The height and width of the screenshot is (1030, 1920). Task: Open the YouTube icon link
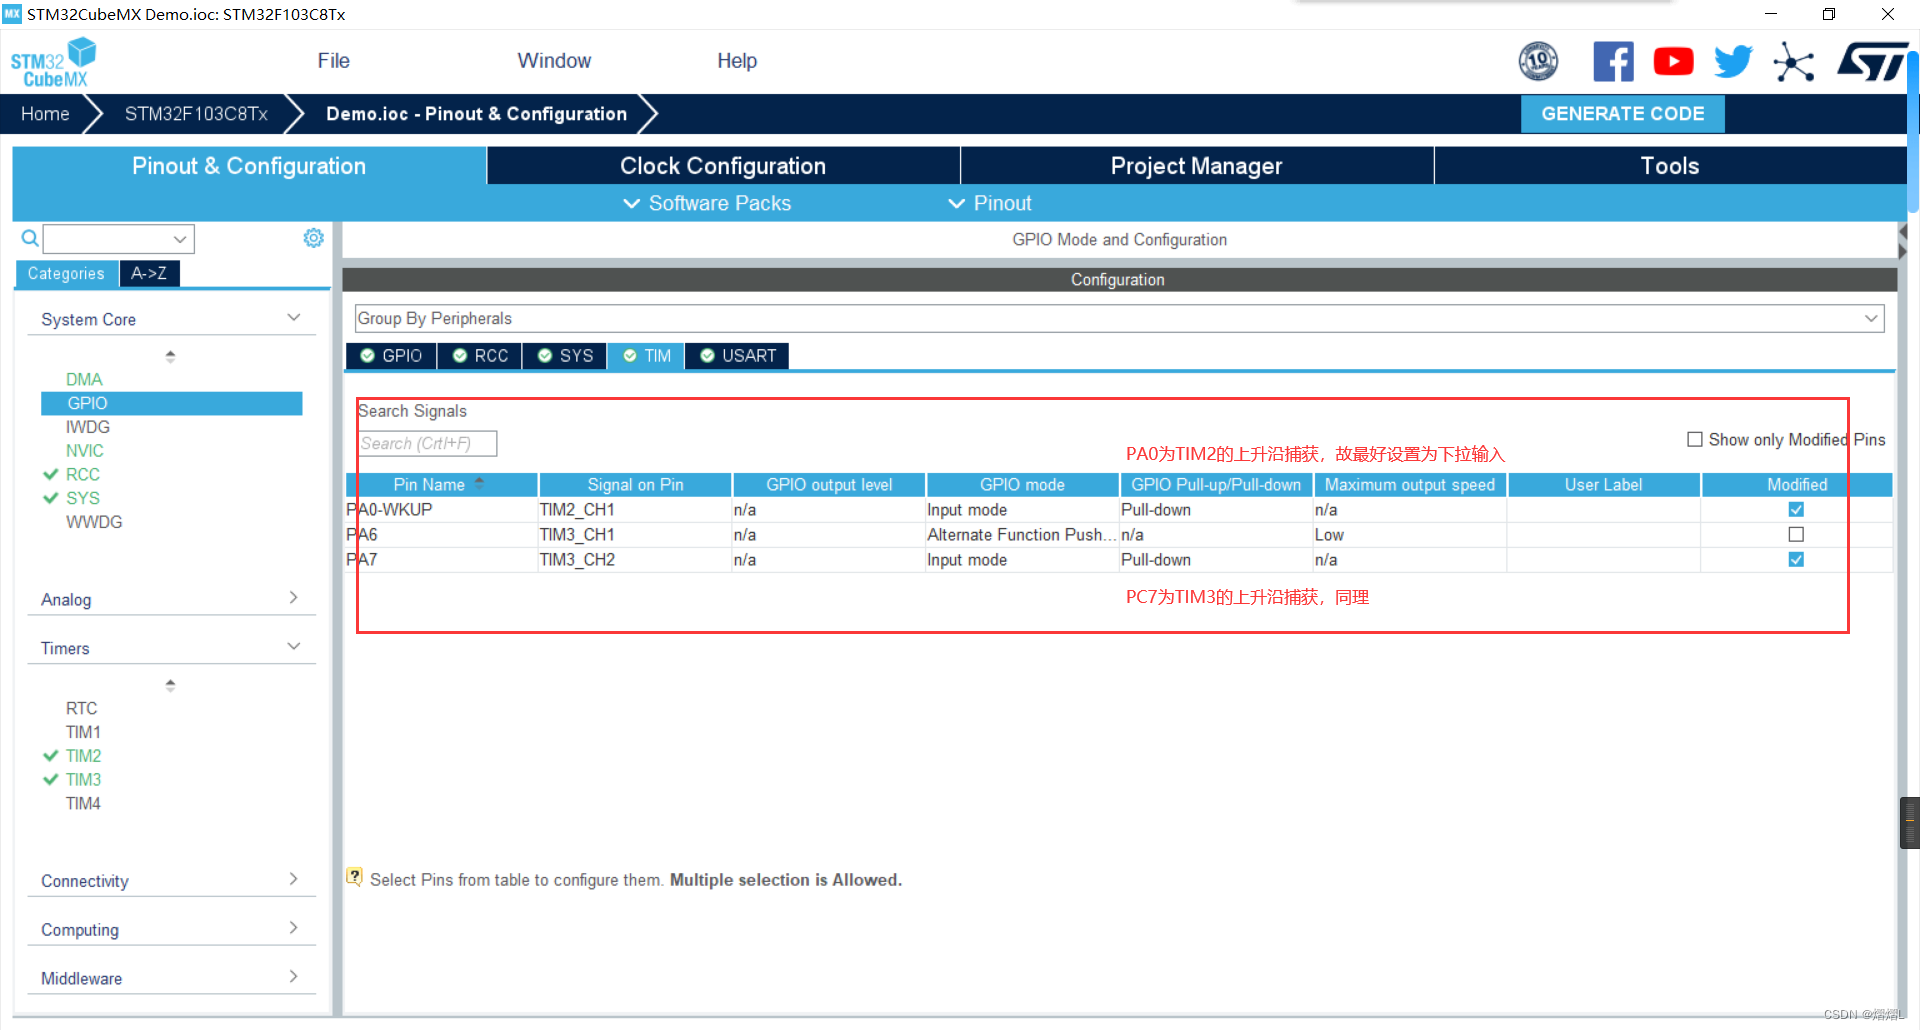(x=1673, y=62)
